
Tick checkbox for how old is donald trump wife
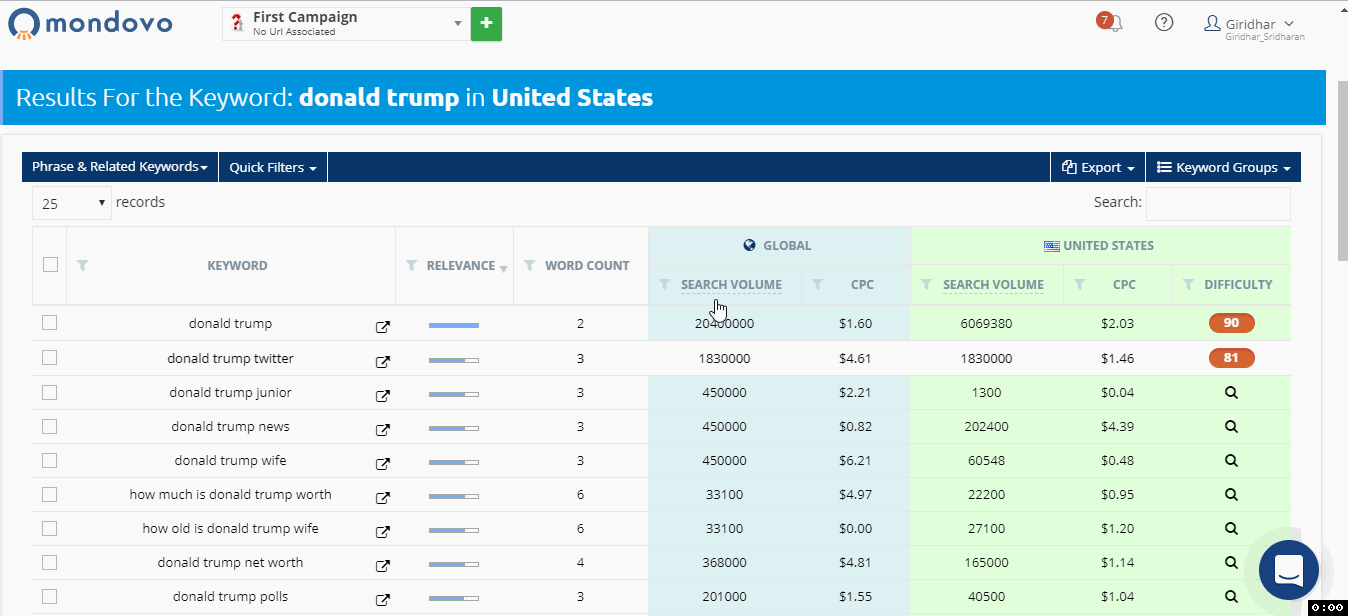50,528
